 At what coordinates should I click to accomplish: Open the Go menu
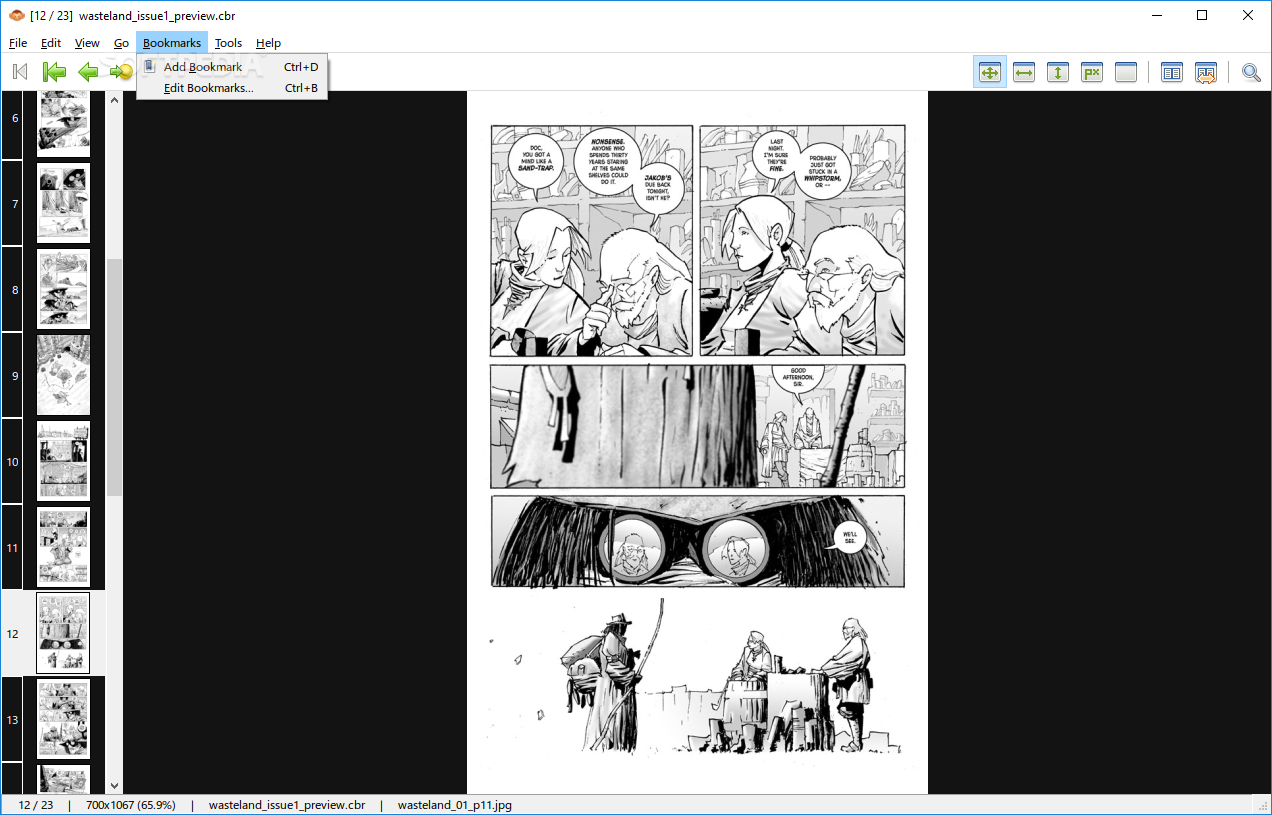tap(121, 43)
